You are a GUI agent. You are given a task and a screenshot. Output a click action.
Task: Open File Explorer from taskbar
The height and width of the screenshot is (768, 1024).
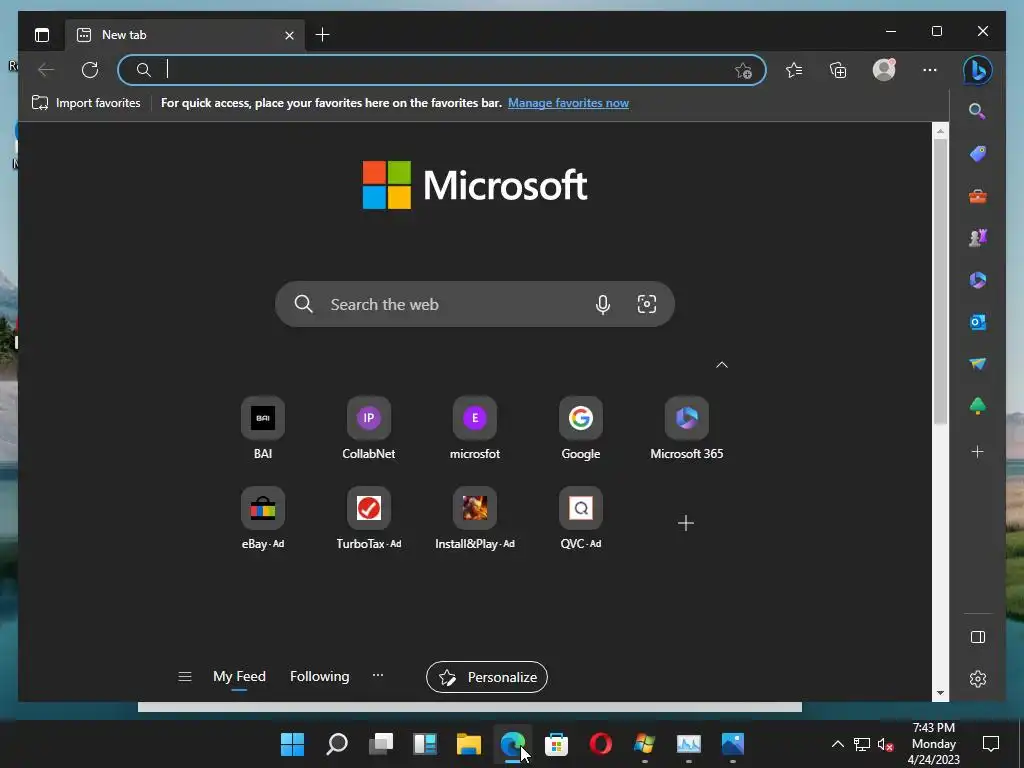click(468, 744)
